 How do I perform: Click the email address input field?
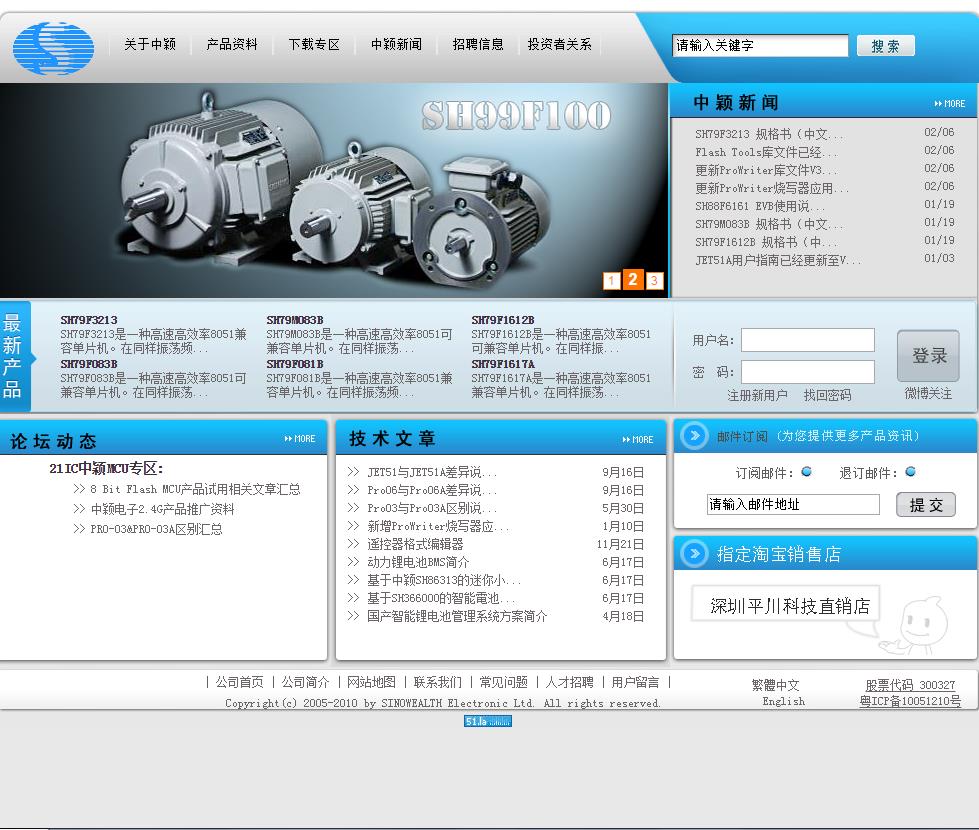click(793, 505)
